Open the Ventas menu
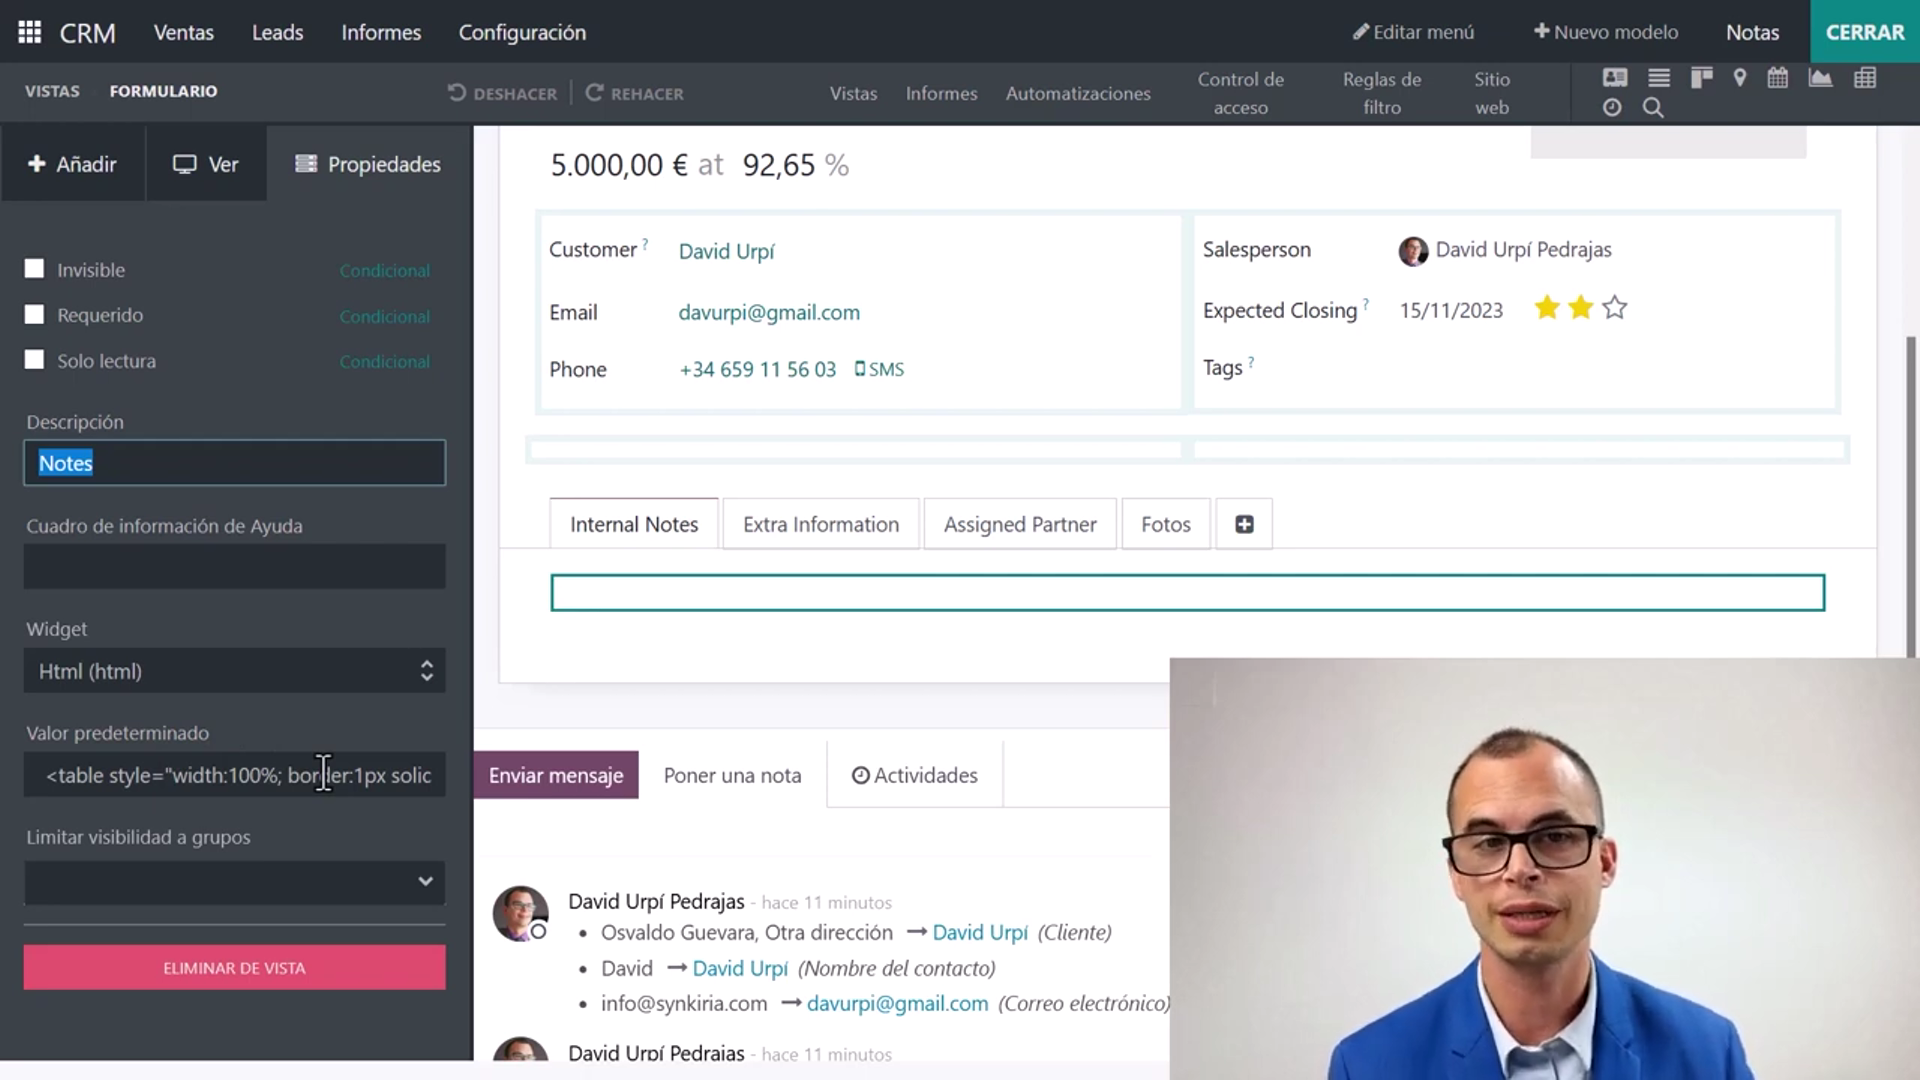 click(184, 32)
